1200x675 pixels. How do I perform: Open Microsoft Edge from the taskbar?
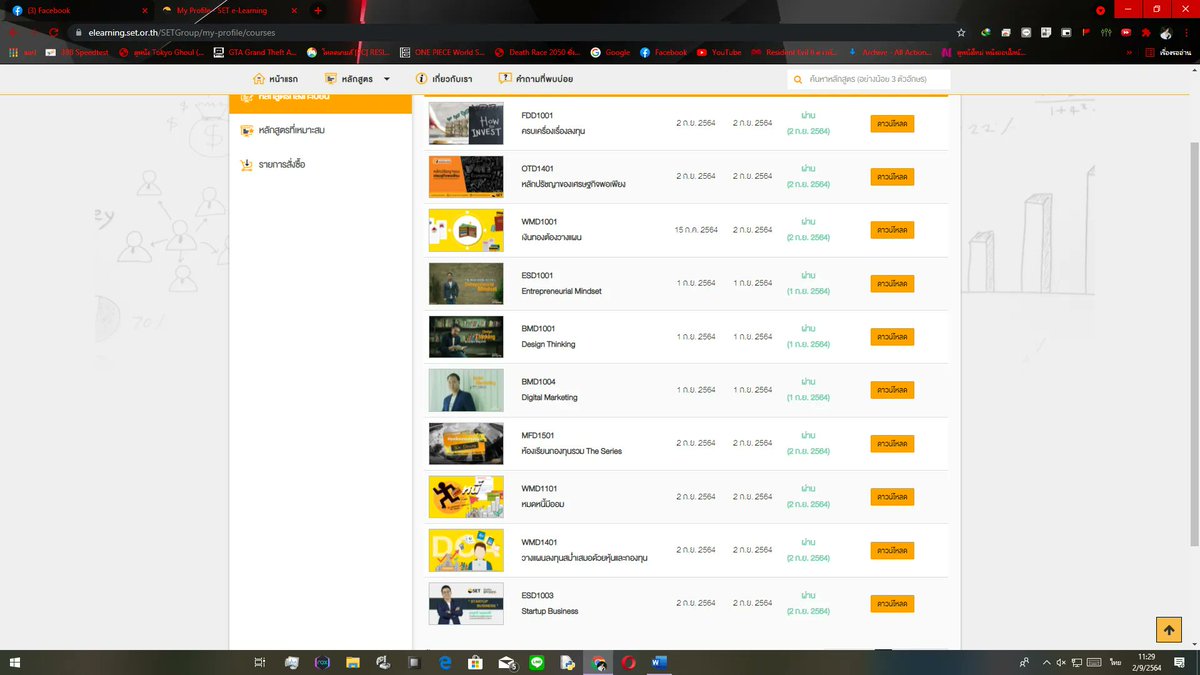coord(445,662)
